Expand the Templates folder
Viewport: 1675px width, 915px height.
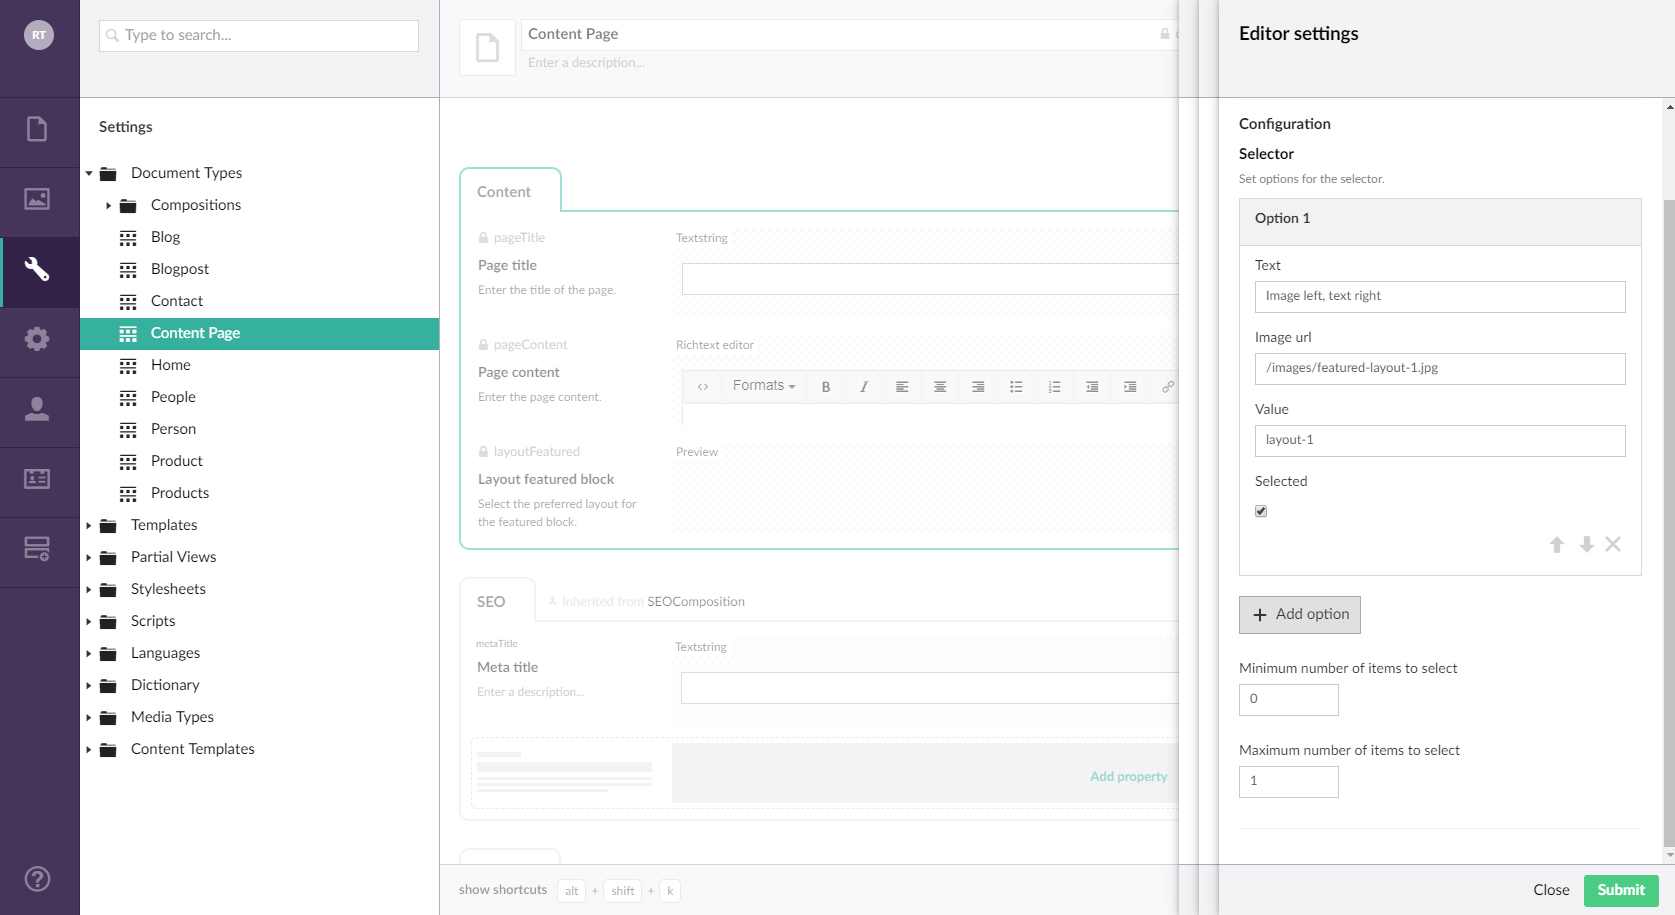click(x=89, y=526)
